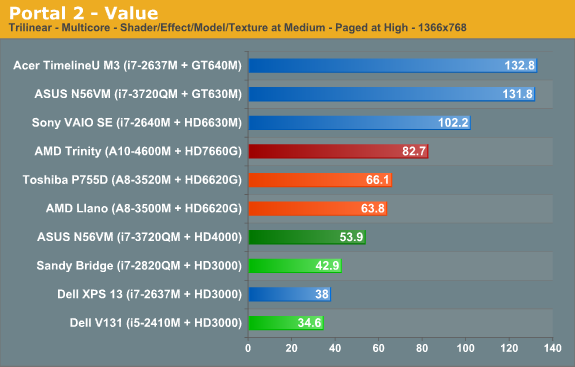
Task: Click the Sony VAIO SE label
Action: pyautogui.click(x=137, y=122)
